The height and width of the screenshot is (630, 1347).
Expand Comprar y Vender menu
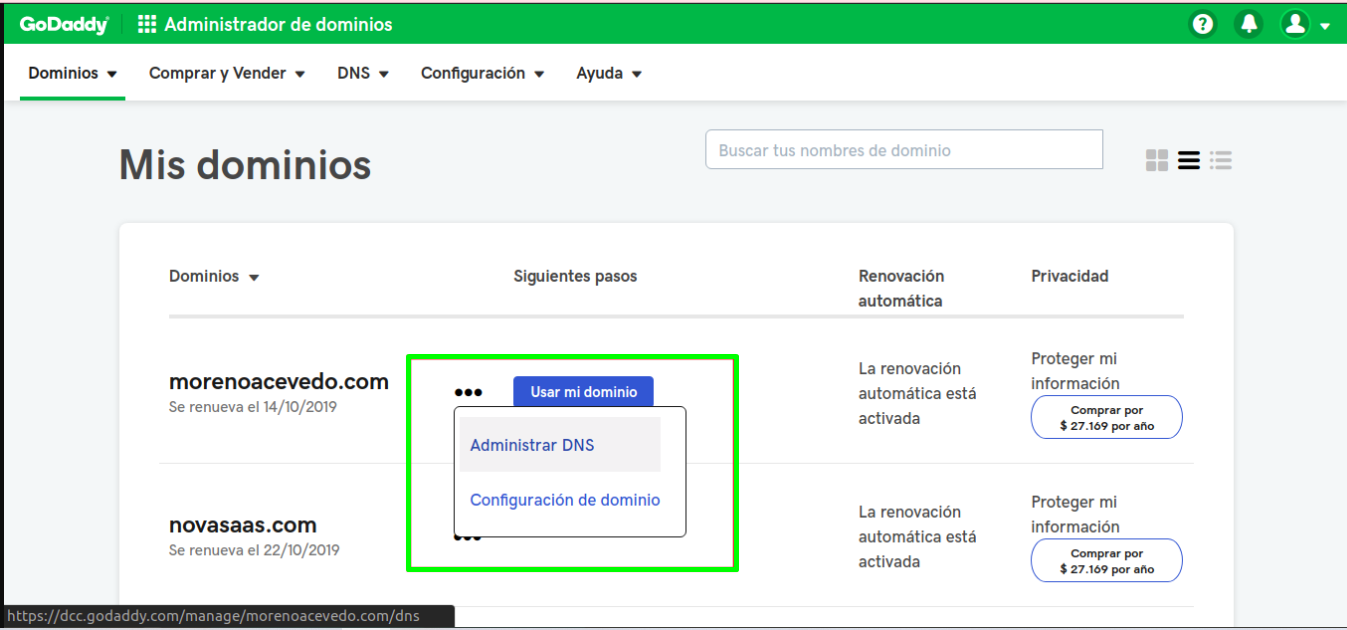pyautogui.click(x=227, y=73)
